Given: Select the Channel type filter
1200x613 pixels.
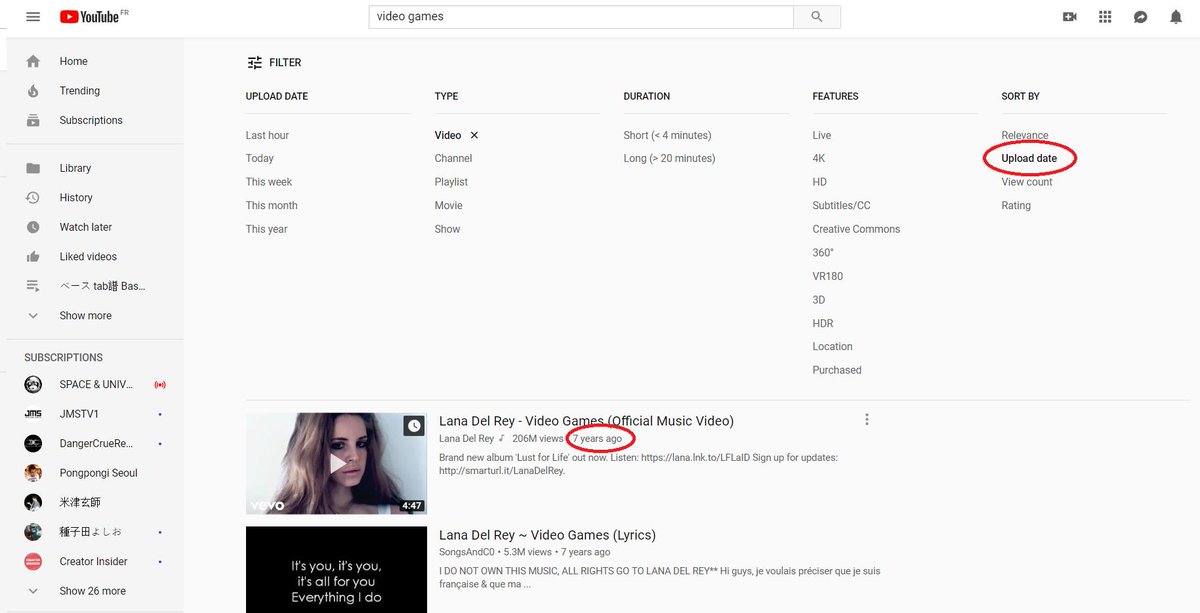Looking at the screenshot, I should pos(453,158).
